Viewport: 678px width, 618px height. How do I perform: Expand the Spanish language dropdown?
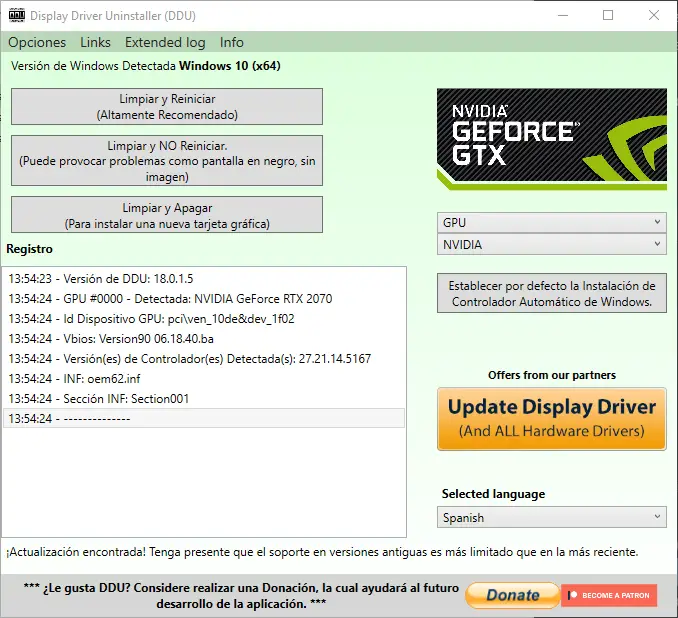(x=552, y=517)
